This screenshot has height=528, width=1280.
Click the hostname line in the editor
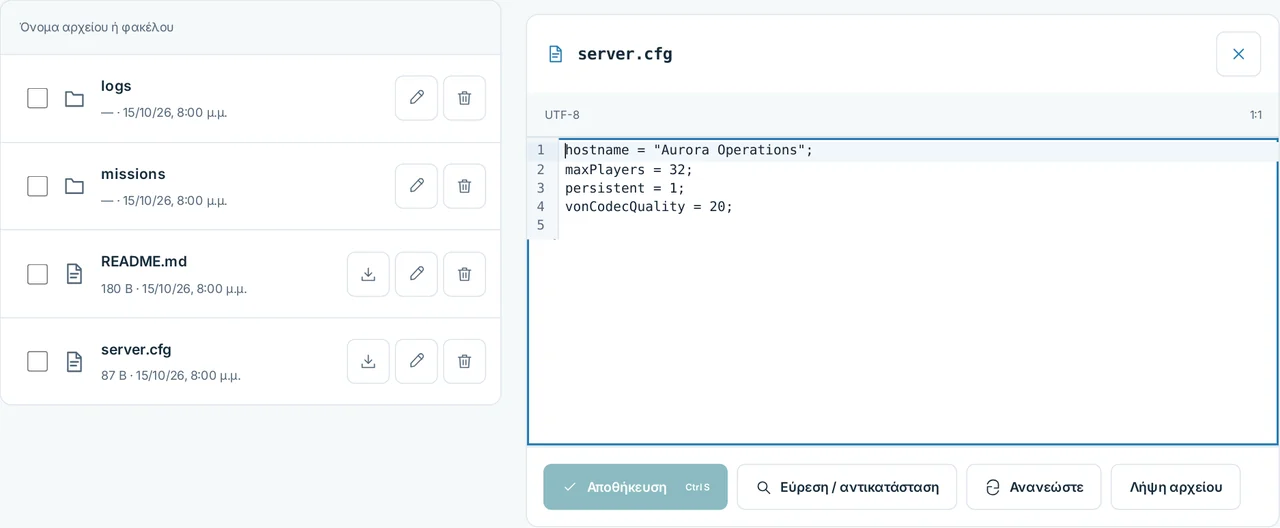[x=689, y=150]
